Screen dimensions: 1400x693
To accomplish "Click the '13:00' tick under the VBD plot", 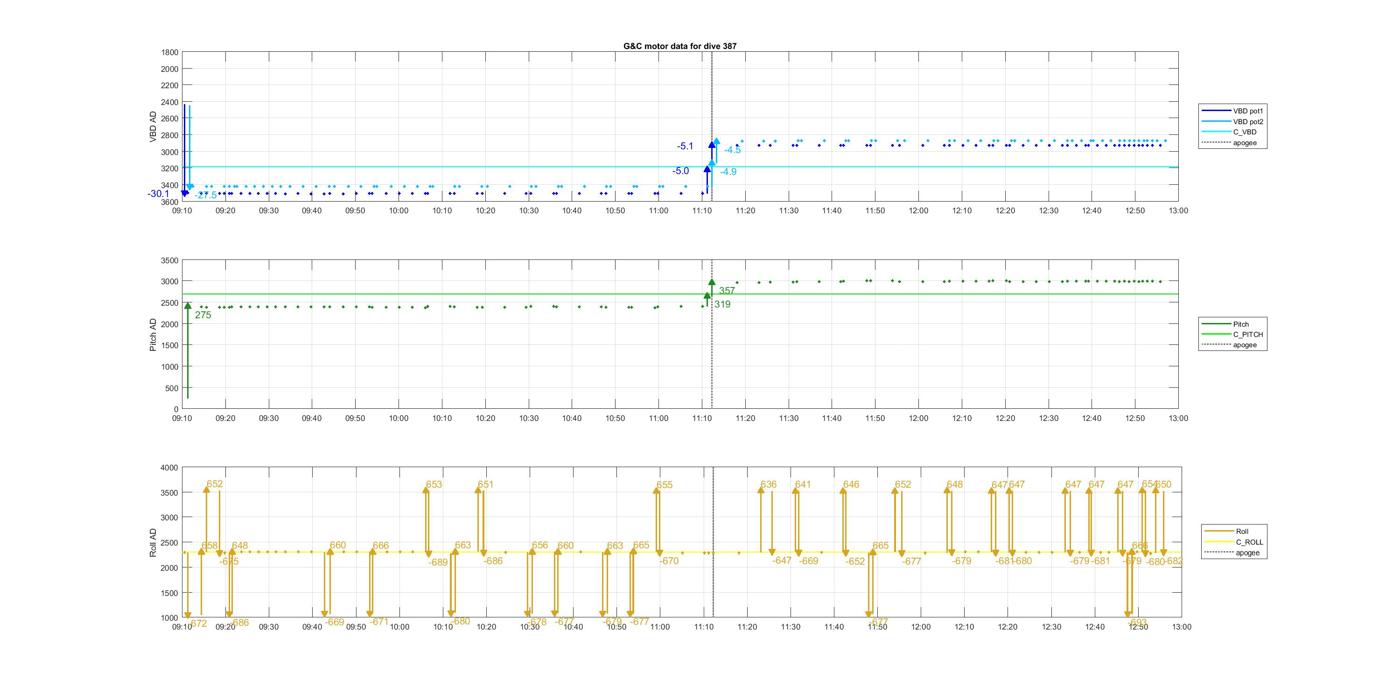I will [1178, 211].
